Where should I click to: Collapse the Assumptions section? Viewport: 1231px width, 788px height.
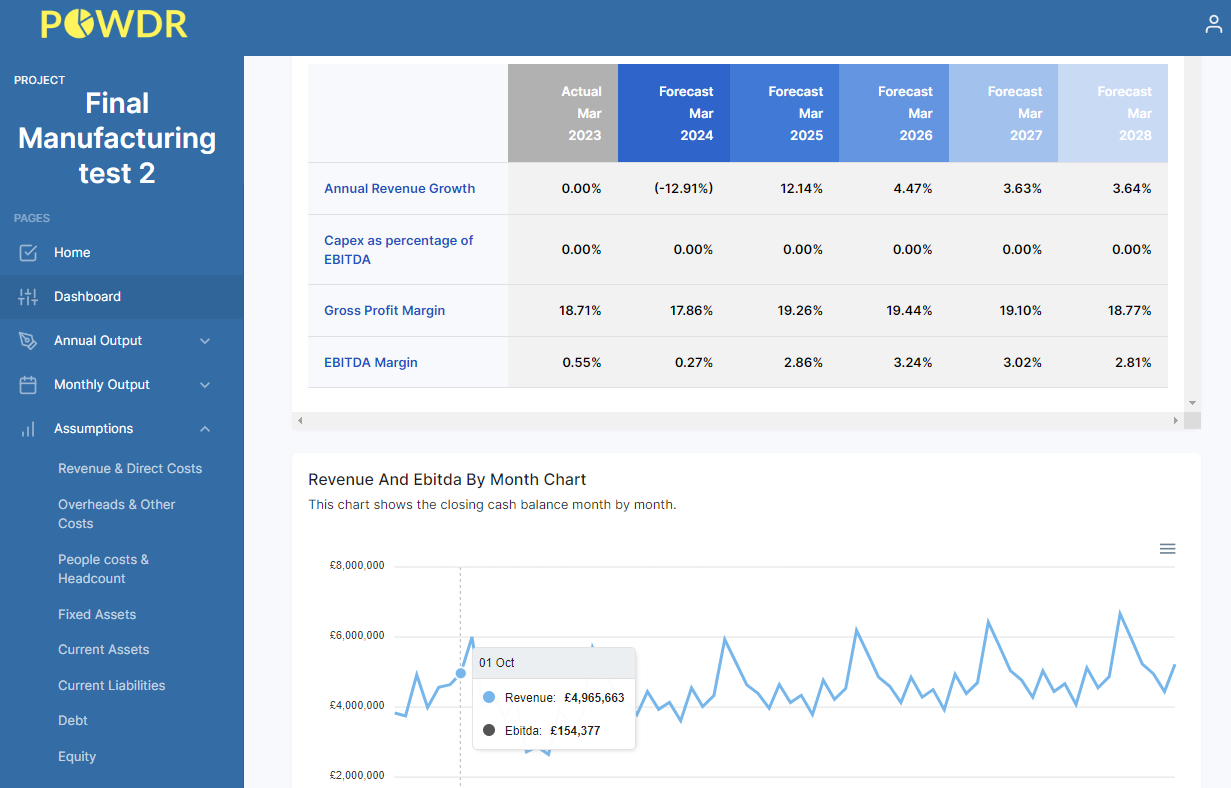point(205,428)
